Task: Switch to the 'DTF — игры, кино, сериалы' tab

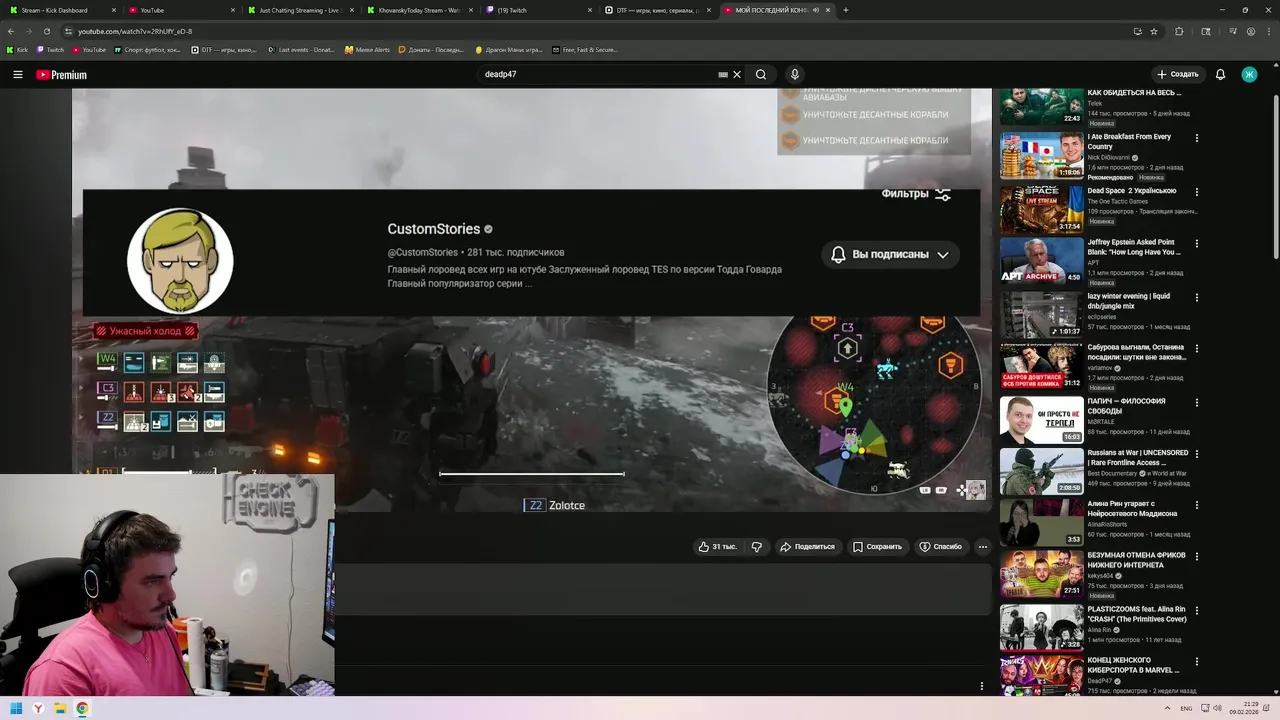Action: 657,10
